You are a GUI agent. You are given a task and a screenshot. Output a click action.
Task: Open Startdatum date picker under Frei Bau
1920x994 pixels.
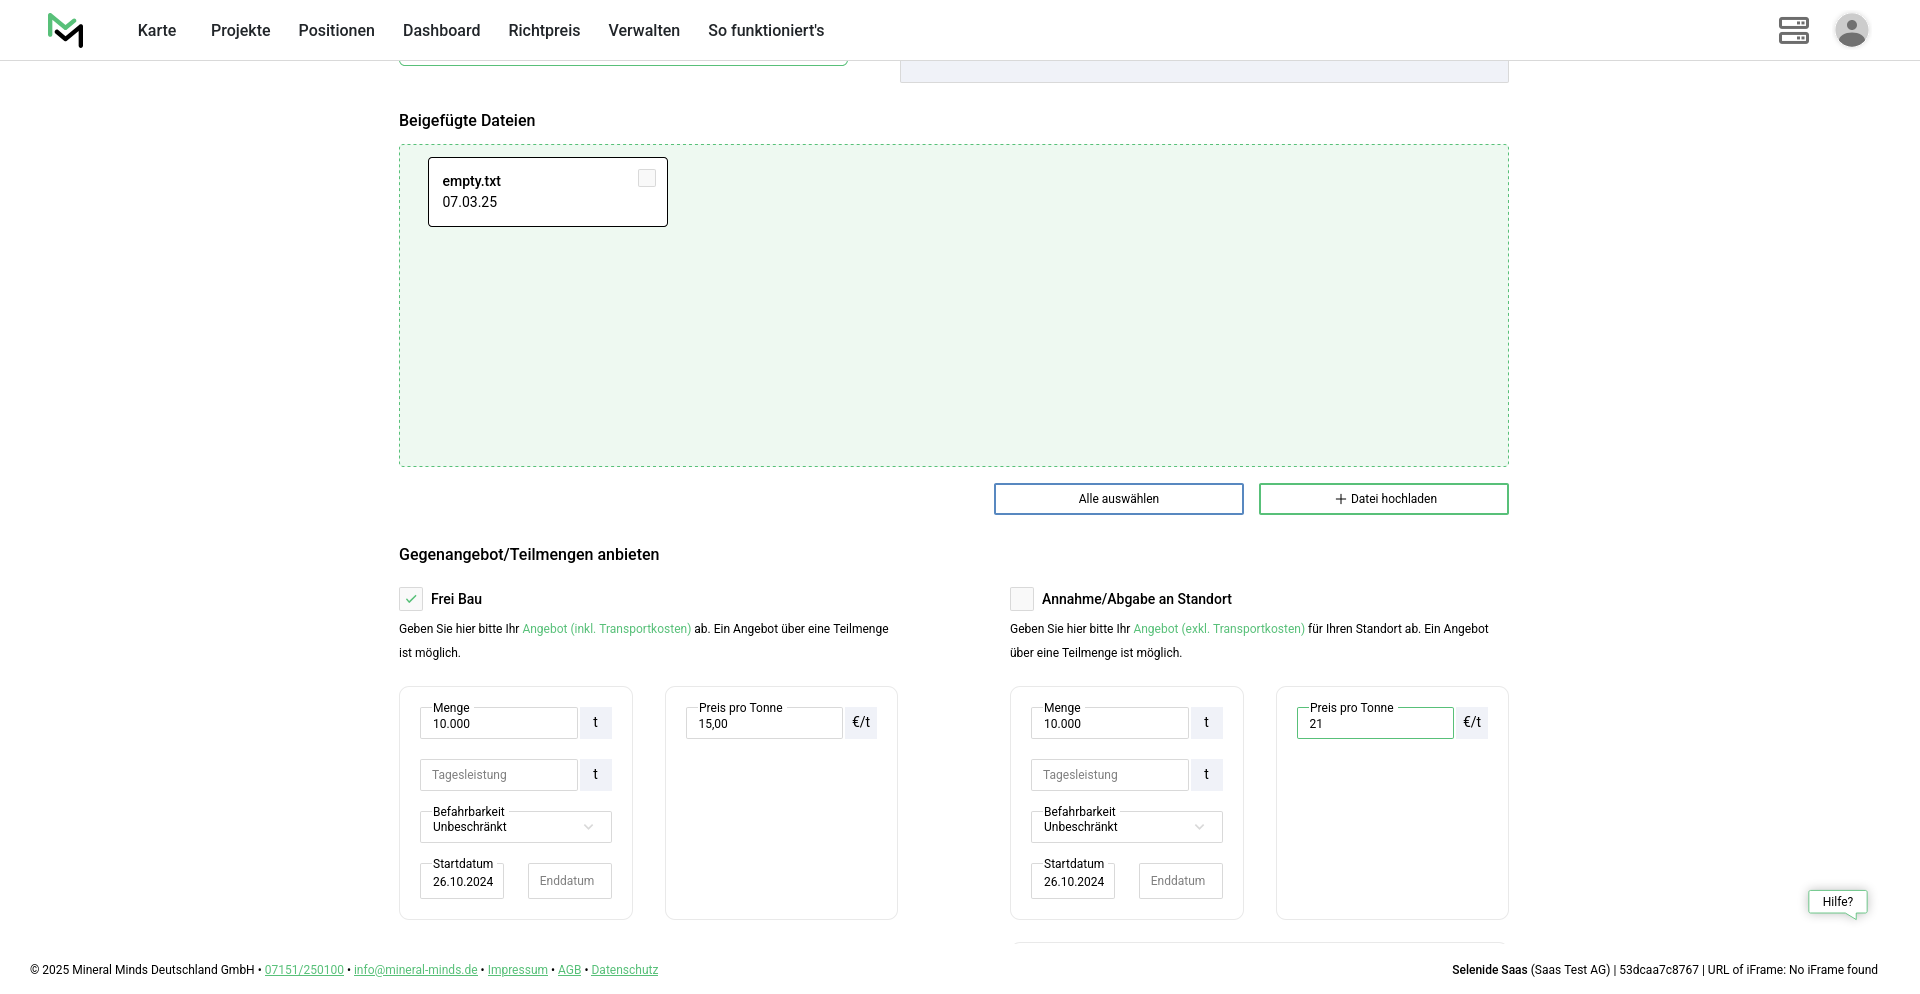pos(462,882)
